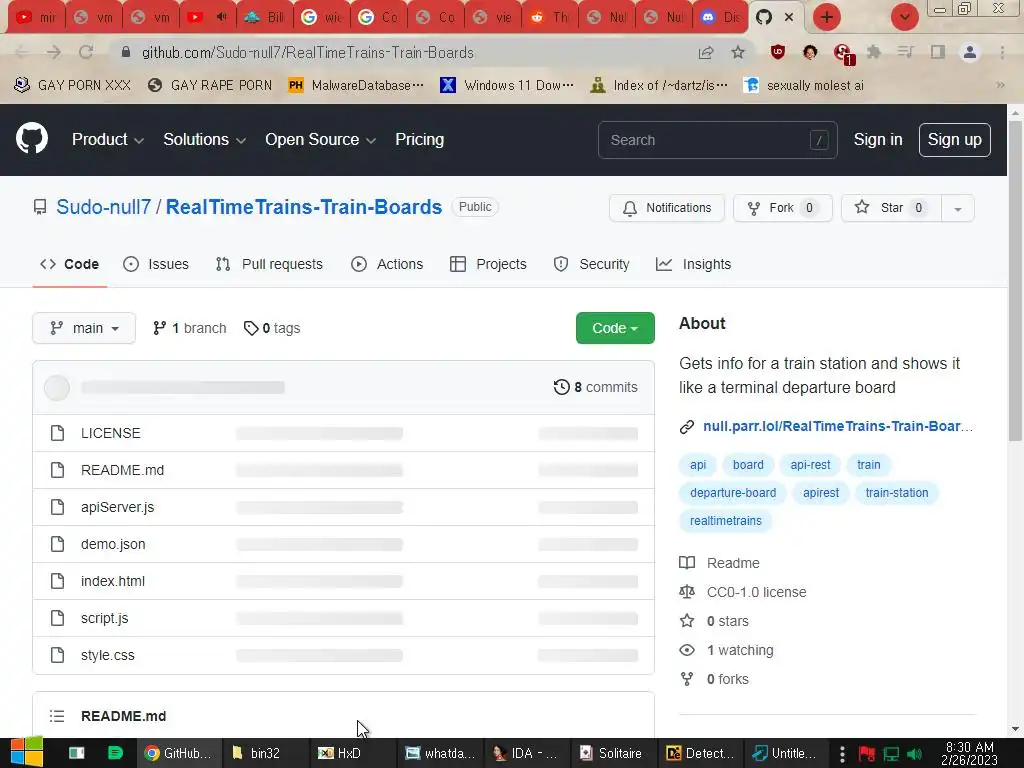Viewport: 1024px width, 768px height.
Task: Select the Code tab
Action: click(70, 264)
